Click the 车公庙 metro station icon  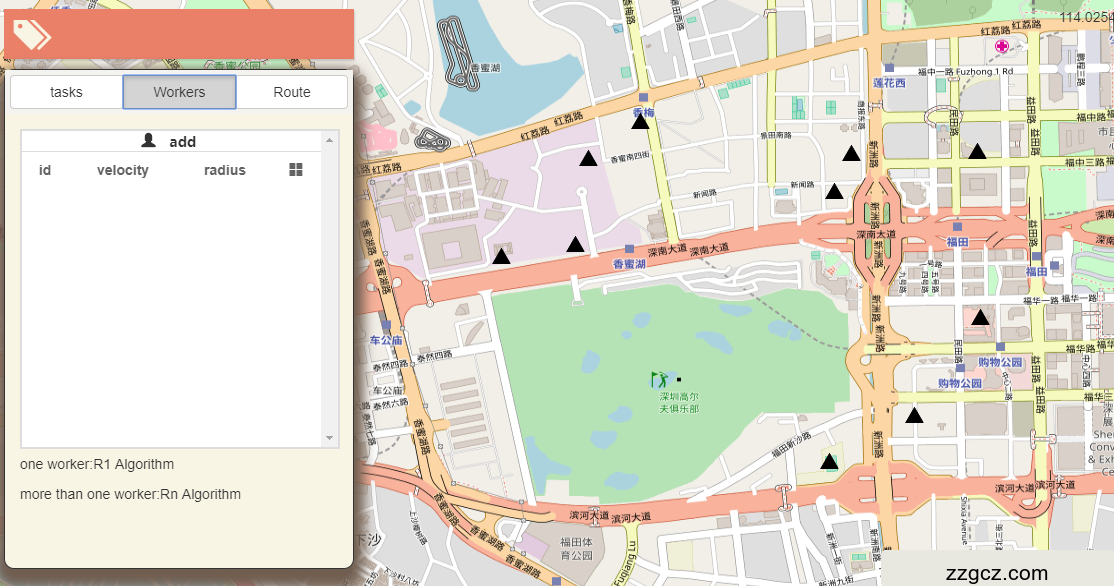click(x=386, y=324)
